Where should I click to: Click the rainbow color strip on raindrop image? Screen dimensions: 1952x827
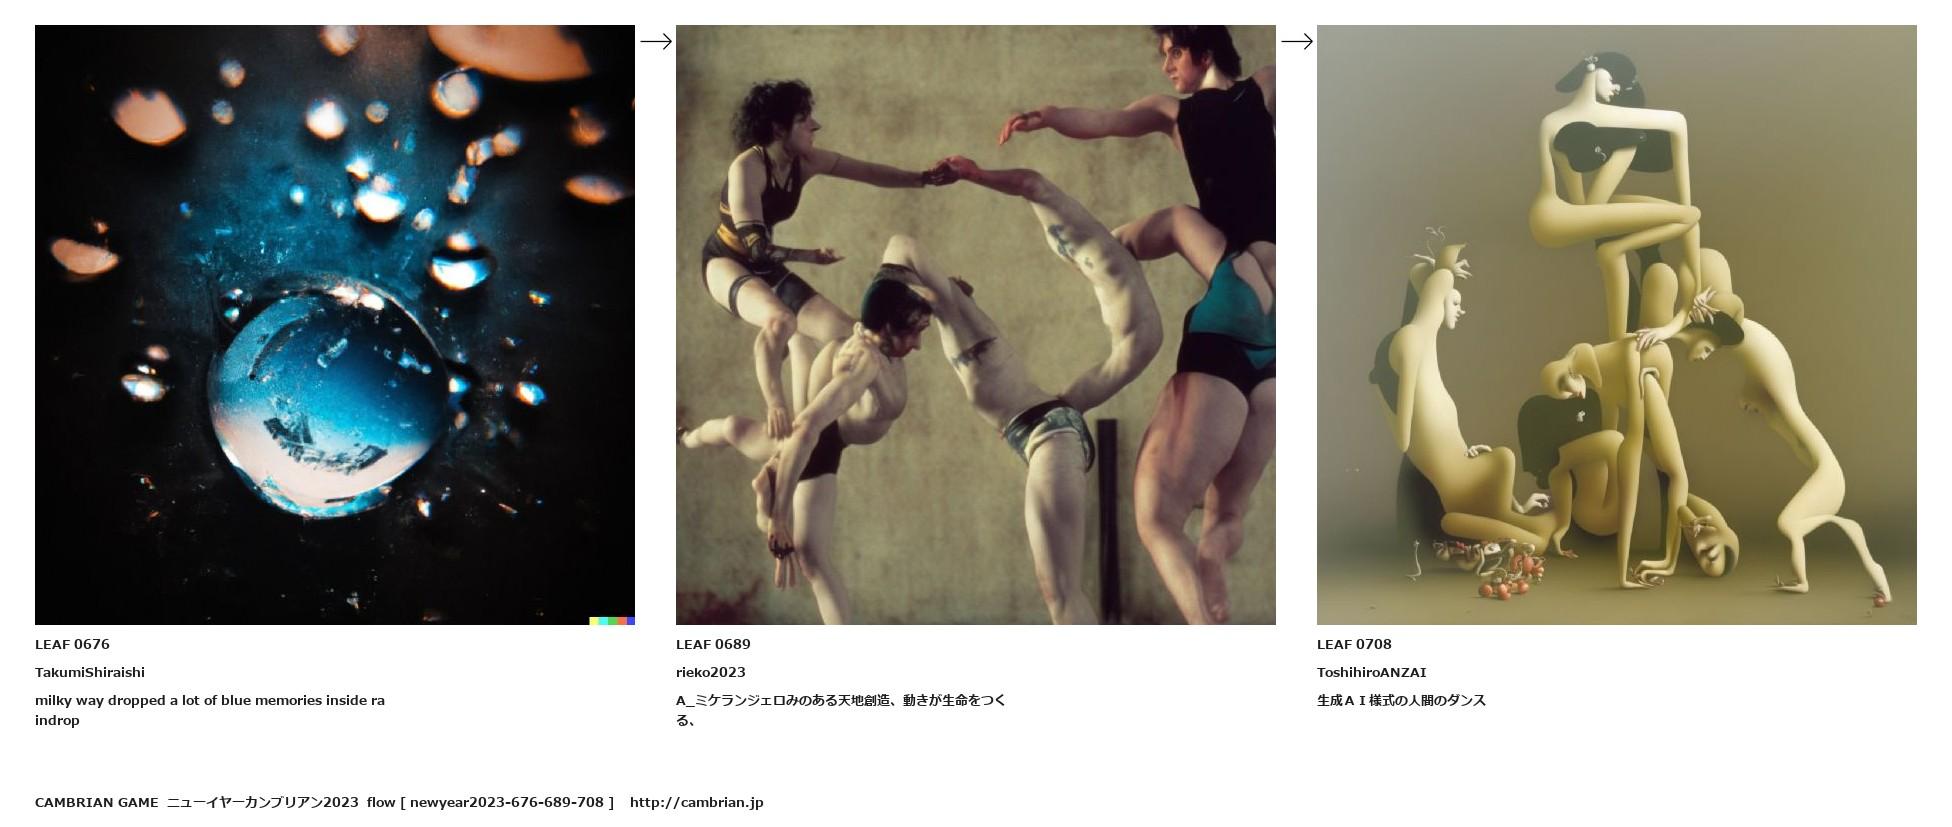pos(612,621)
